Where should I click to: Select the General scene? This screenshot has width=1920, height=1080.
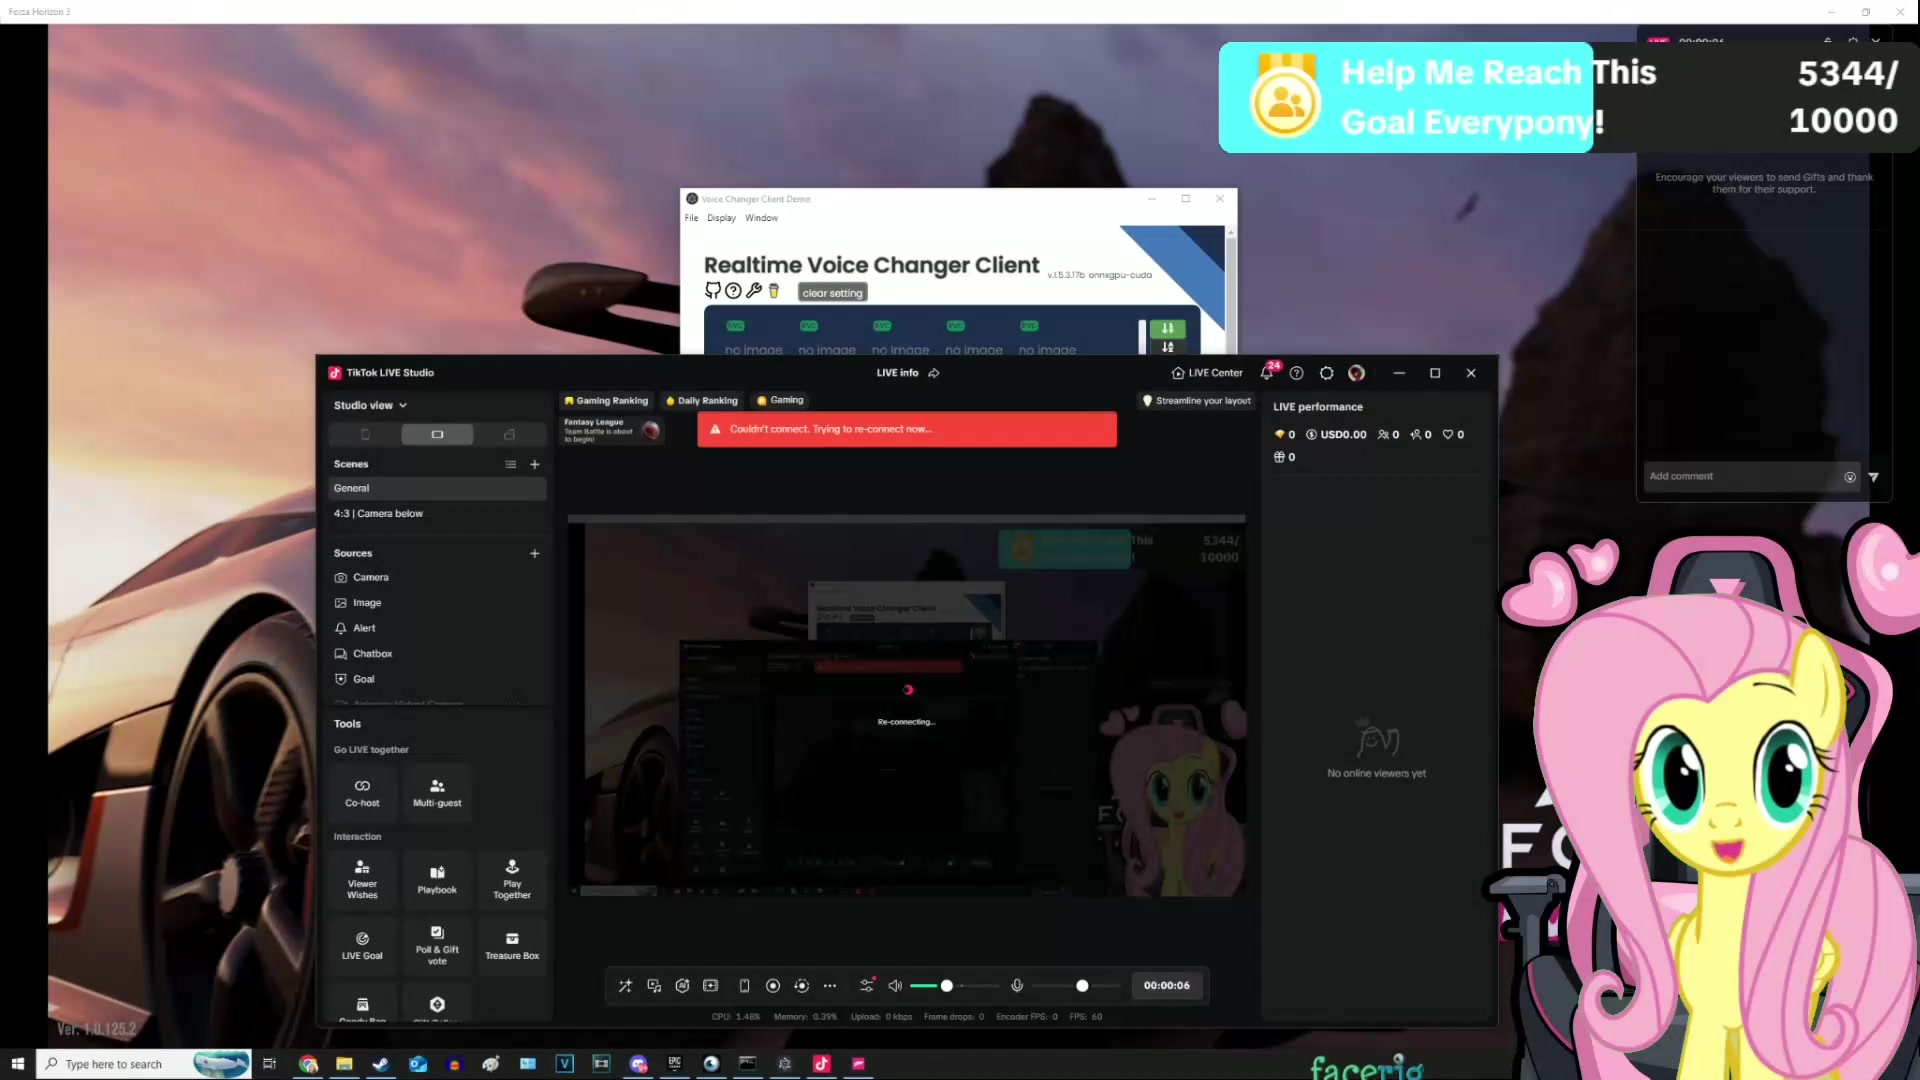click(438, 488)
